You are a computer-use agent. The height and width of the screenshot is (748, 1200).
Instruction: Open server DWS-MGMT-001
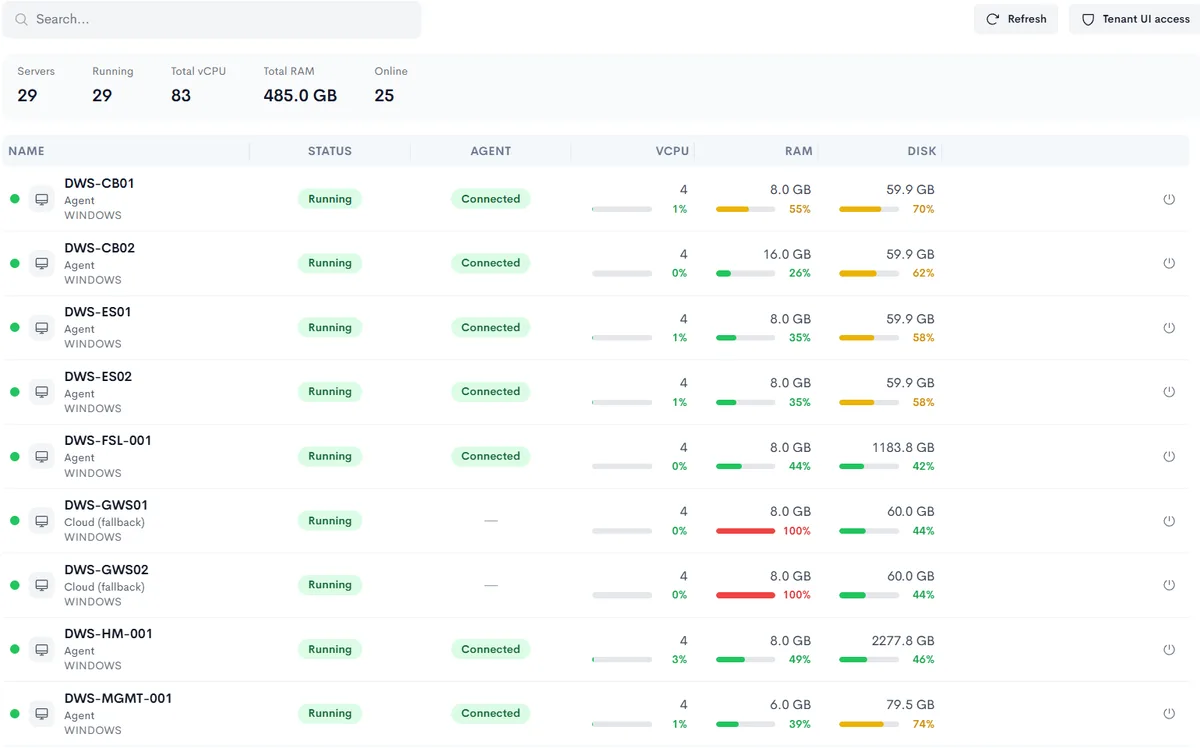(x=118, y=699)
